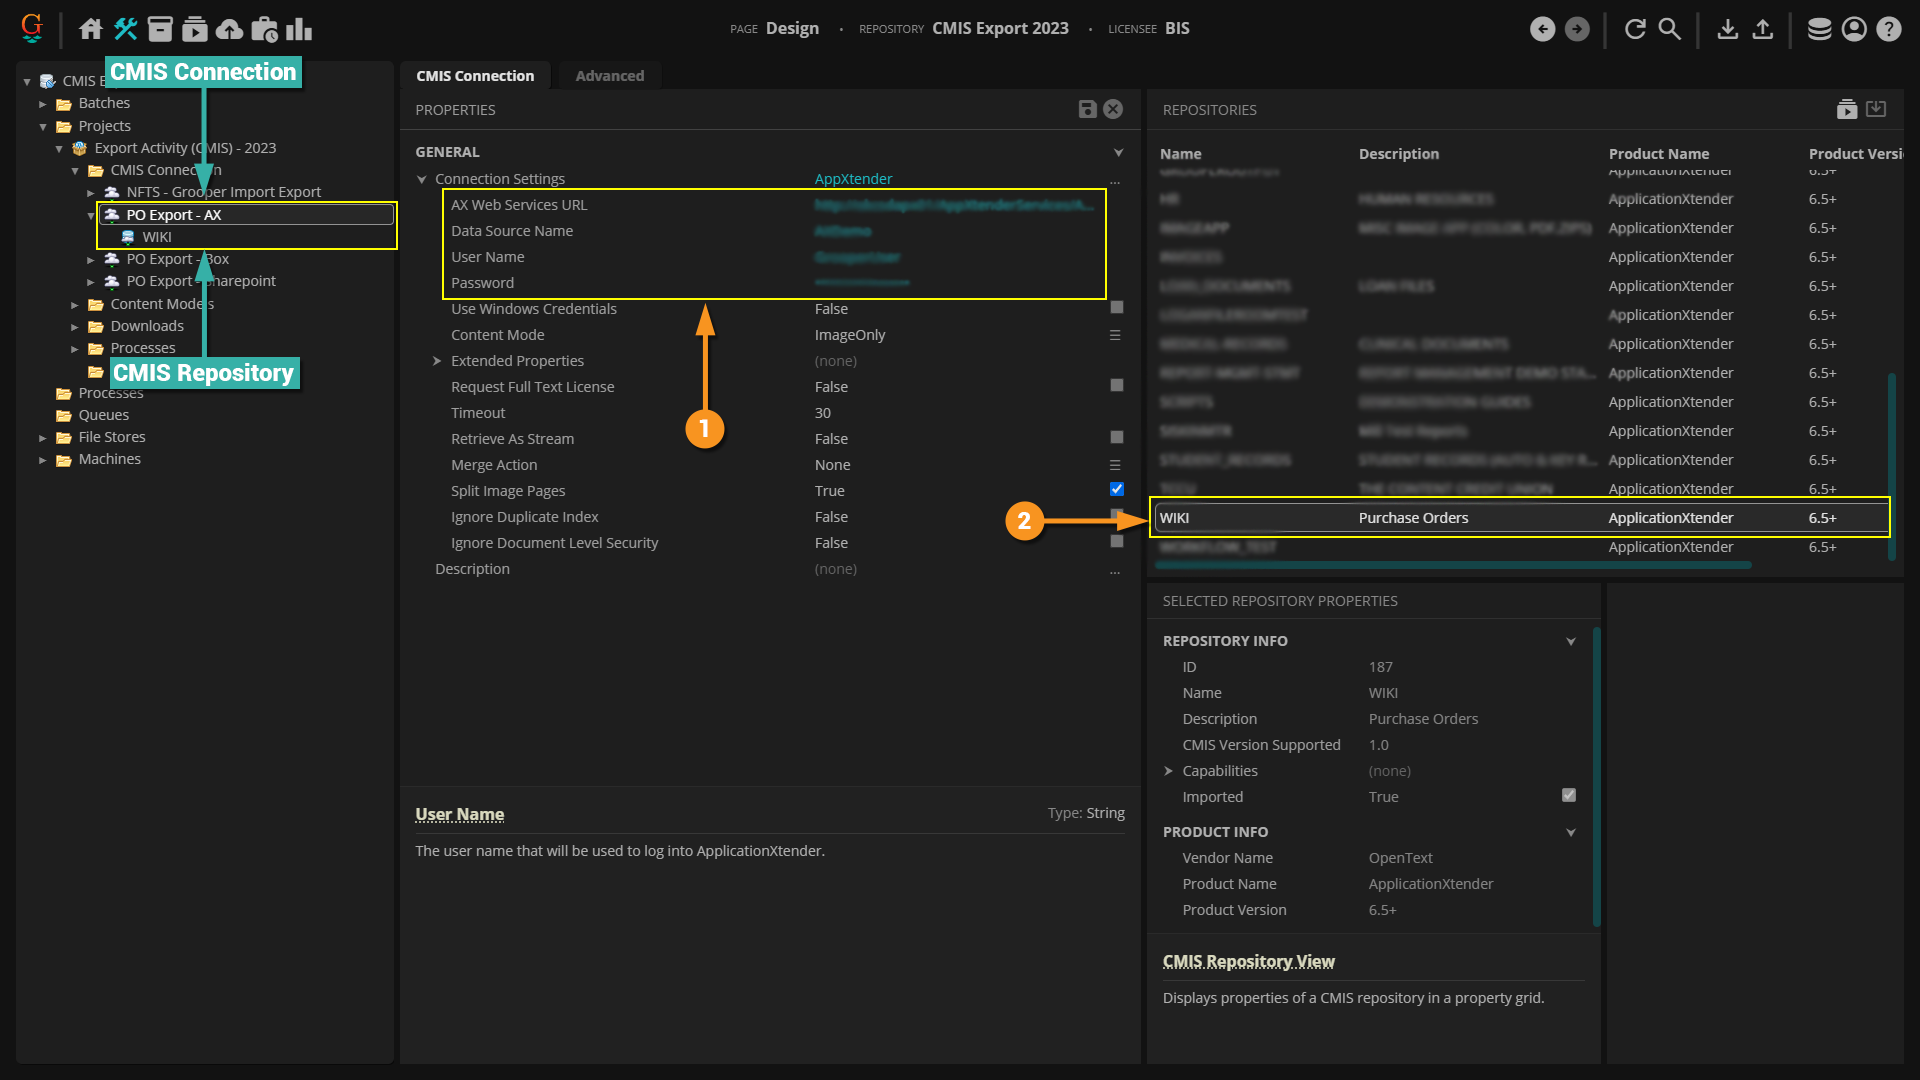
Task: Click the back navigation arrow
Action: coord(1542,29)
